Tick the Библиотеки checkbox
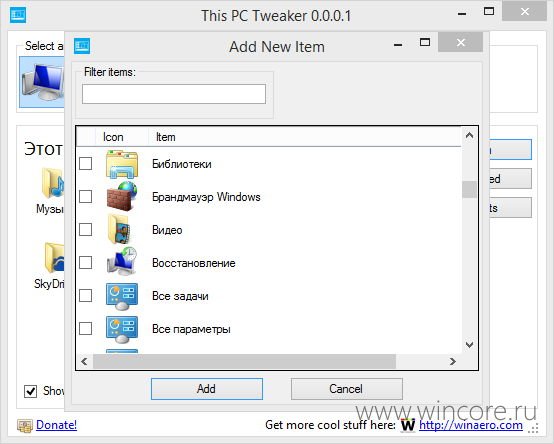 86,164
